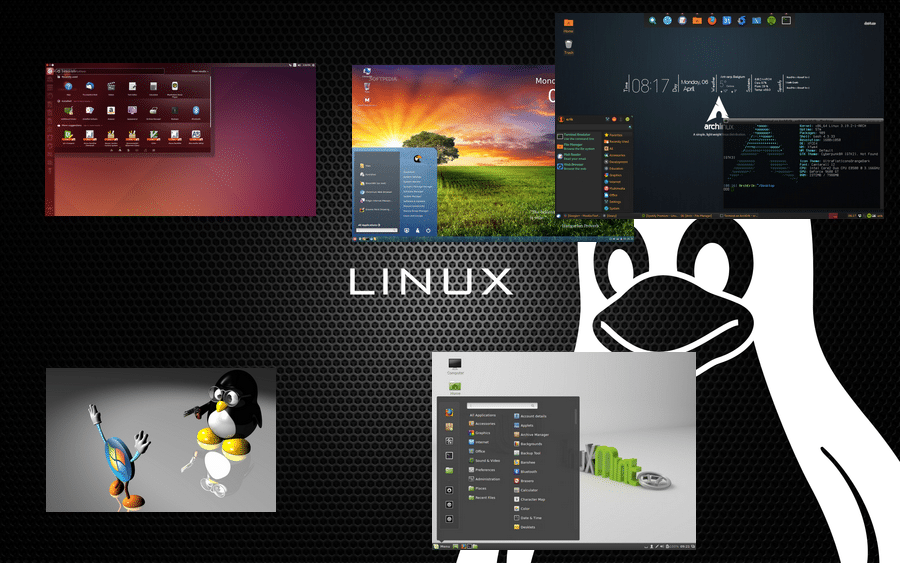Open calendar icon in Arch dock
This screenshot has width=900, height=563.
coord(727,20)
